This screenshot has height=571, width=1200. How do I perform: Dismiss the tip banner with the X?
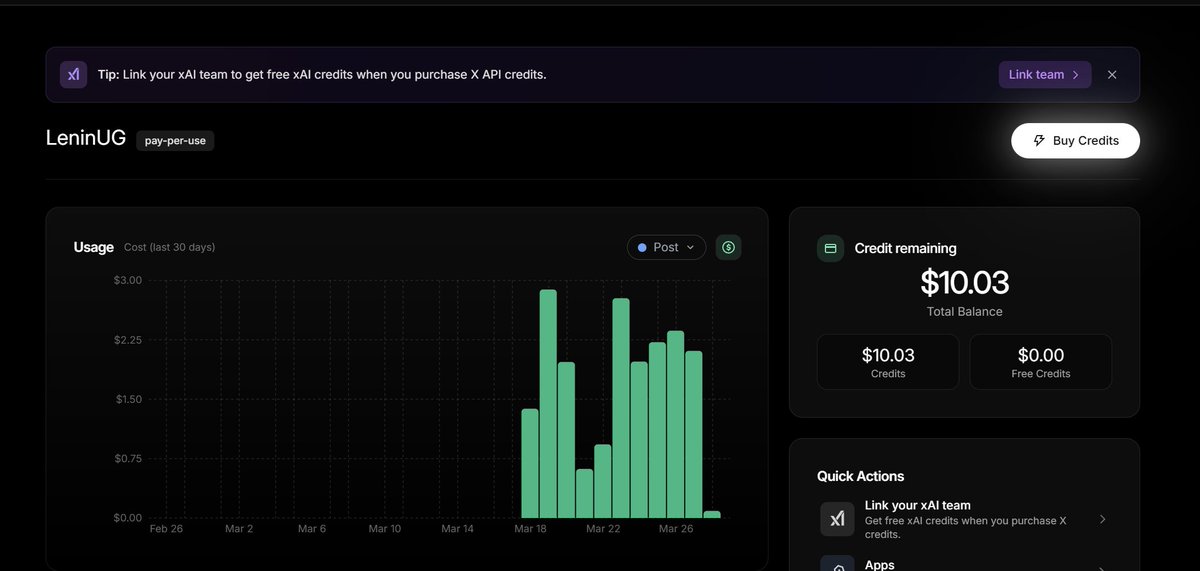[x=1112, y=75]
